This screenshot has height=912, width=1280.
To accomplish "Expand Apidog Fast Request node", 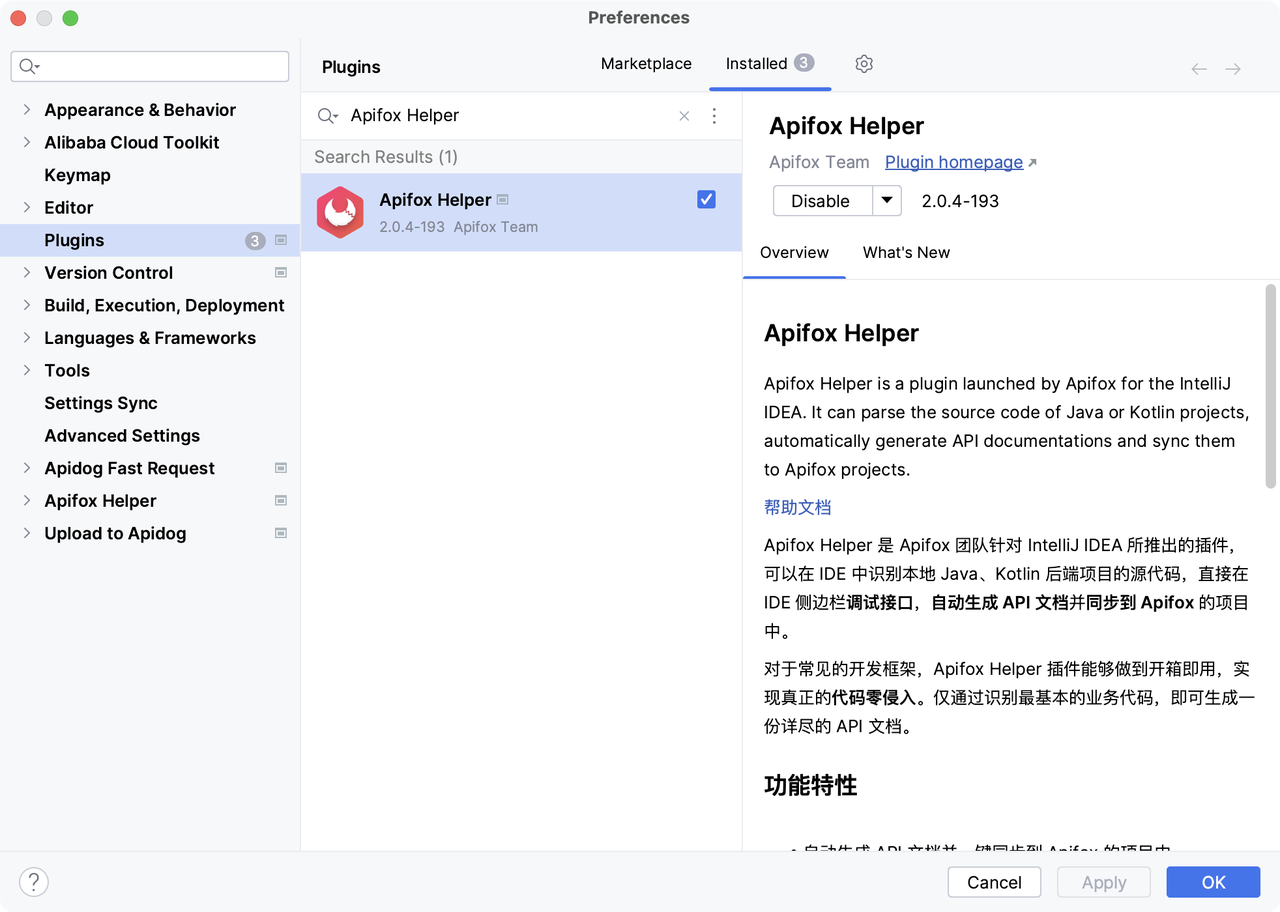I will pos(26,468).
